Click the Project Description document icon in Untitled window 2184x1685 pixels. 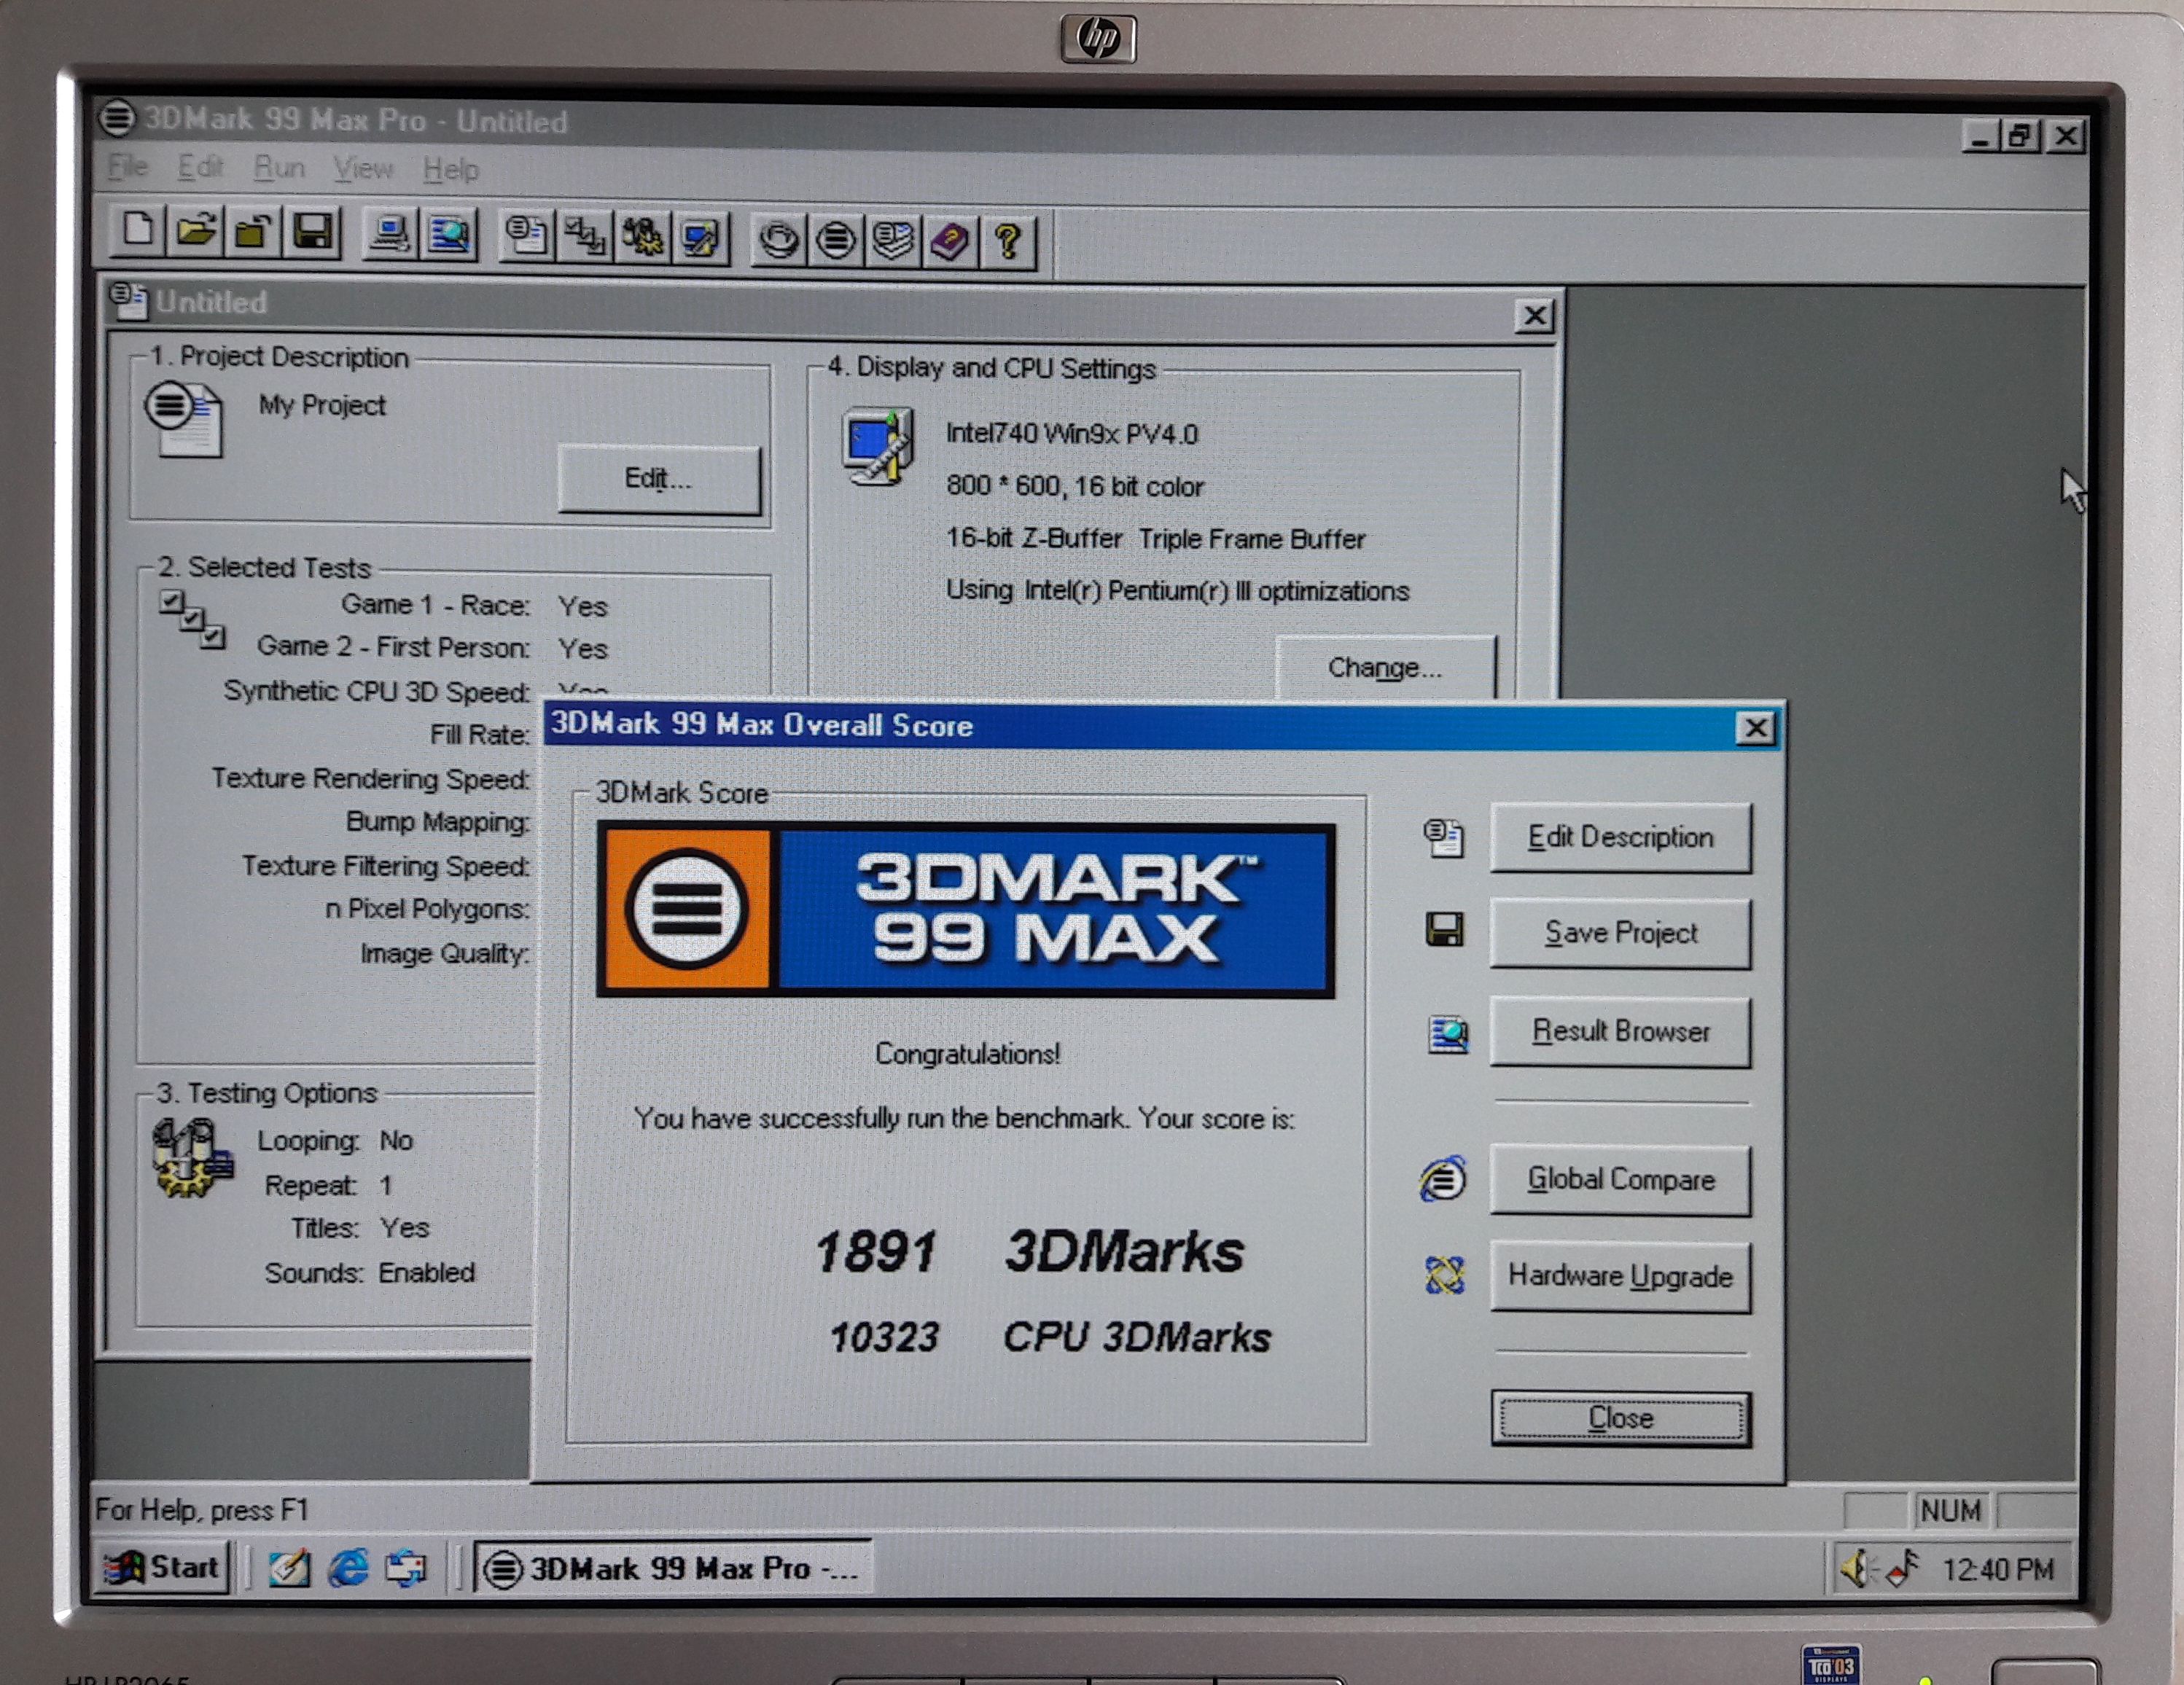[x=184, y=419]
